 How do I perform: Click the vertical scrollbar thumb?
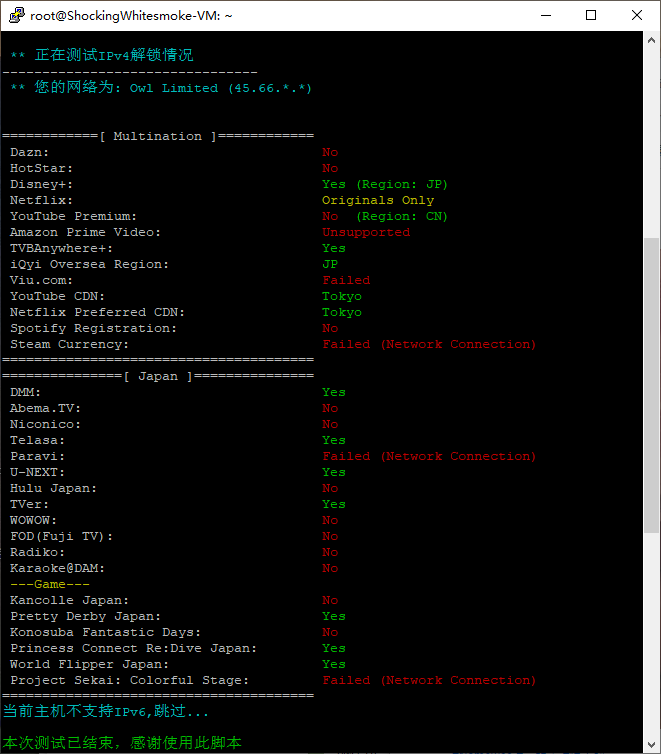[x=651, y=385]
